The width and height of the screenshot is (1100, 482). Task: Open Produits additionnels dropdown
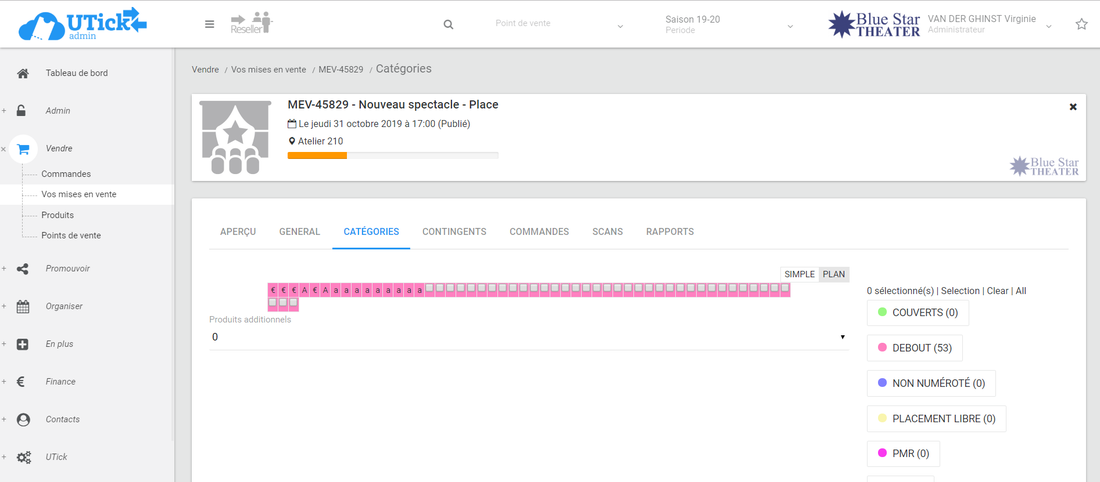tap(528, 338)
